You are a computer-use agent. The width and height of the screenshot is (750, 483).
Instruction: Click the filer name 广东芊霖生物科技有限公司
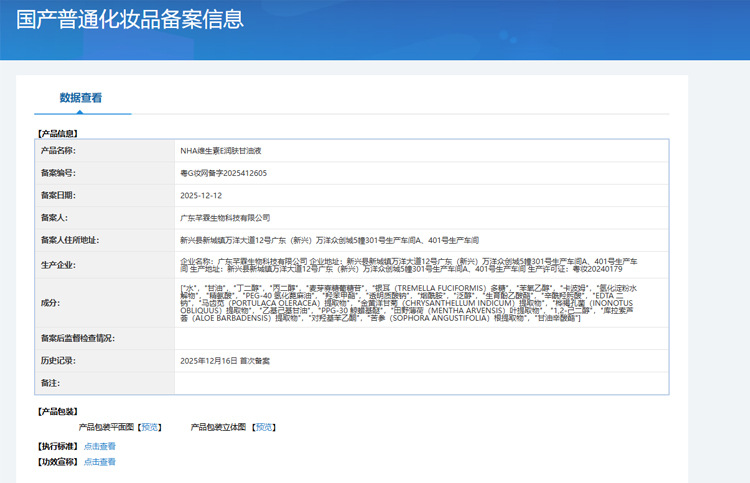coord(225,218)
